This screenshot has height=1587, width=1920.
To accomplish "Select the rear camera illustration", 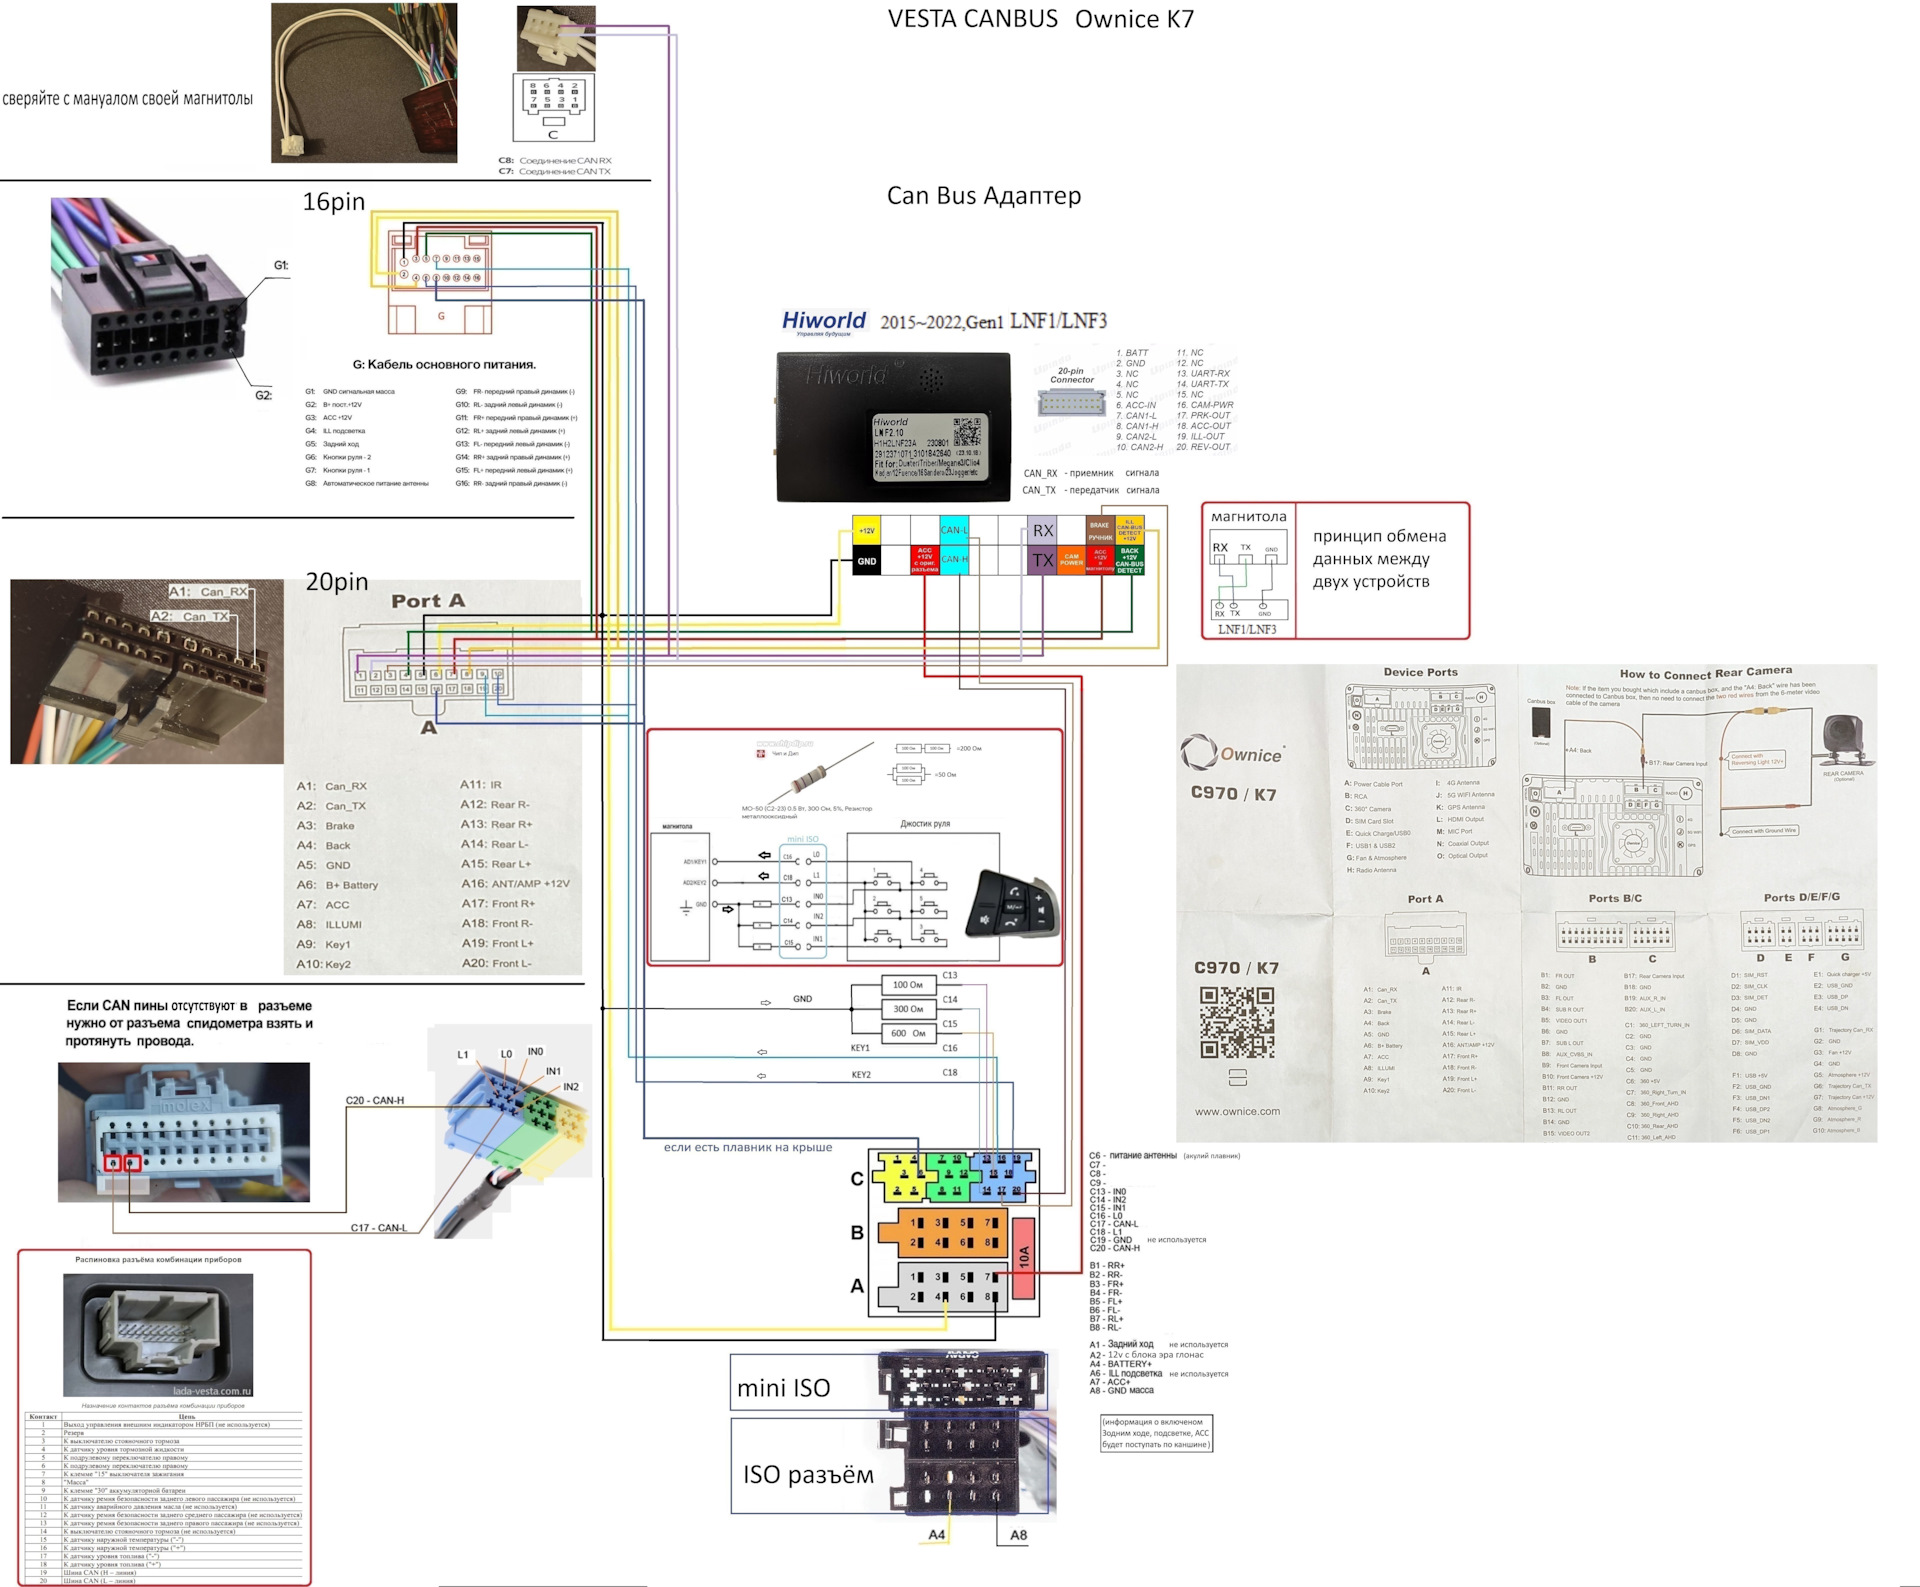I will click(1843, 740).
